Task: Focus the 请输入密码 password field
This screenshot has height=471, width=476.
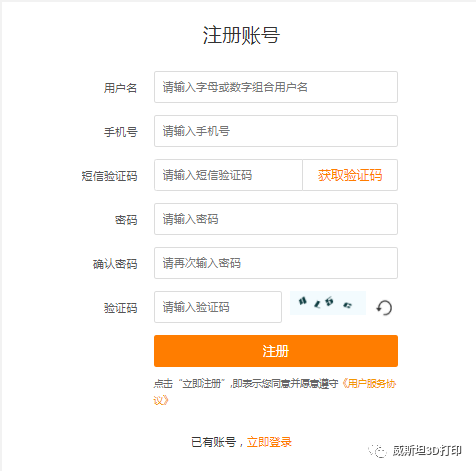Action: (x=276, y=219)
